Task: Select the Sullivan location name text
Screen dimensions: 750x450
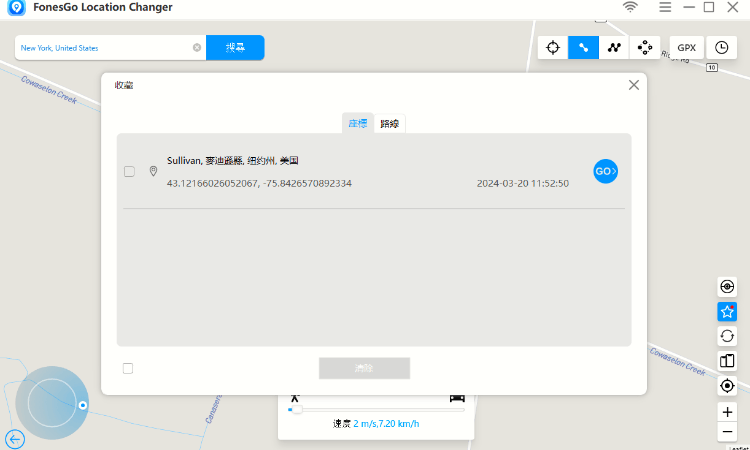Action: 232,161
